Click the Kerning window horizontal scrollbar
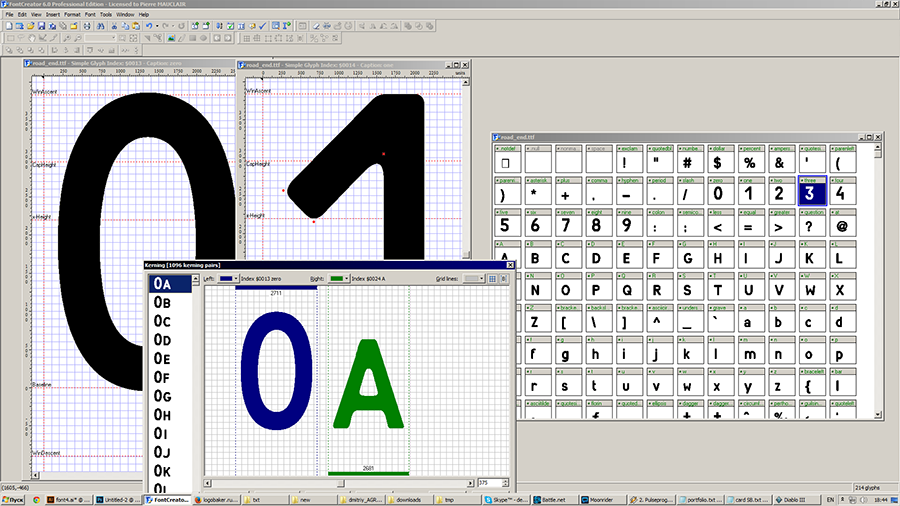Viewport: 900px width, 506px height. pos(340,483)
